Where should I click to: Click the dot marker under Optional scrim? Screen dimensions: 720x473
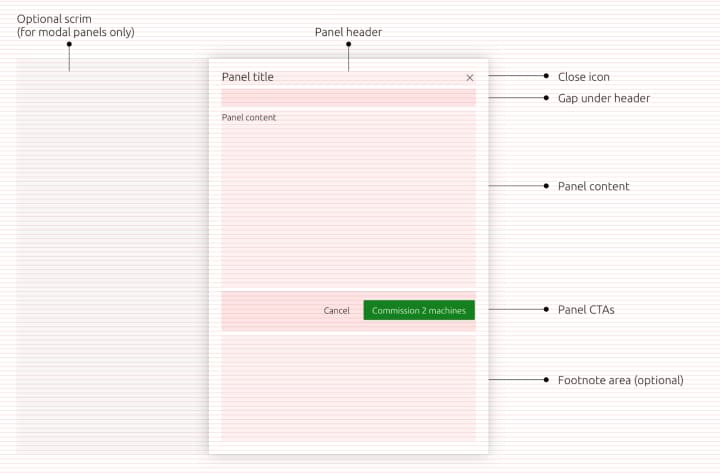69,44
